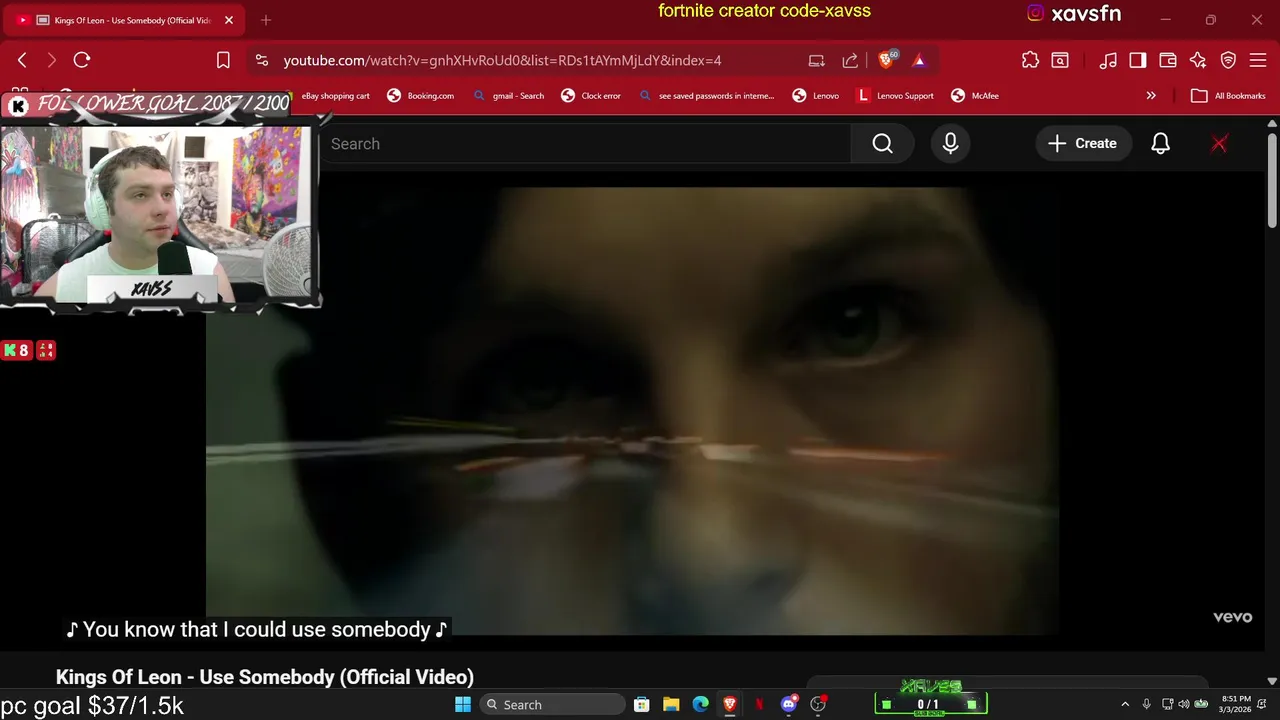Open the McAfee bookmark

pos(975,96)
